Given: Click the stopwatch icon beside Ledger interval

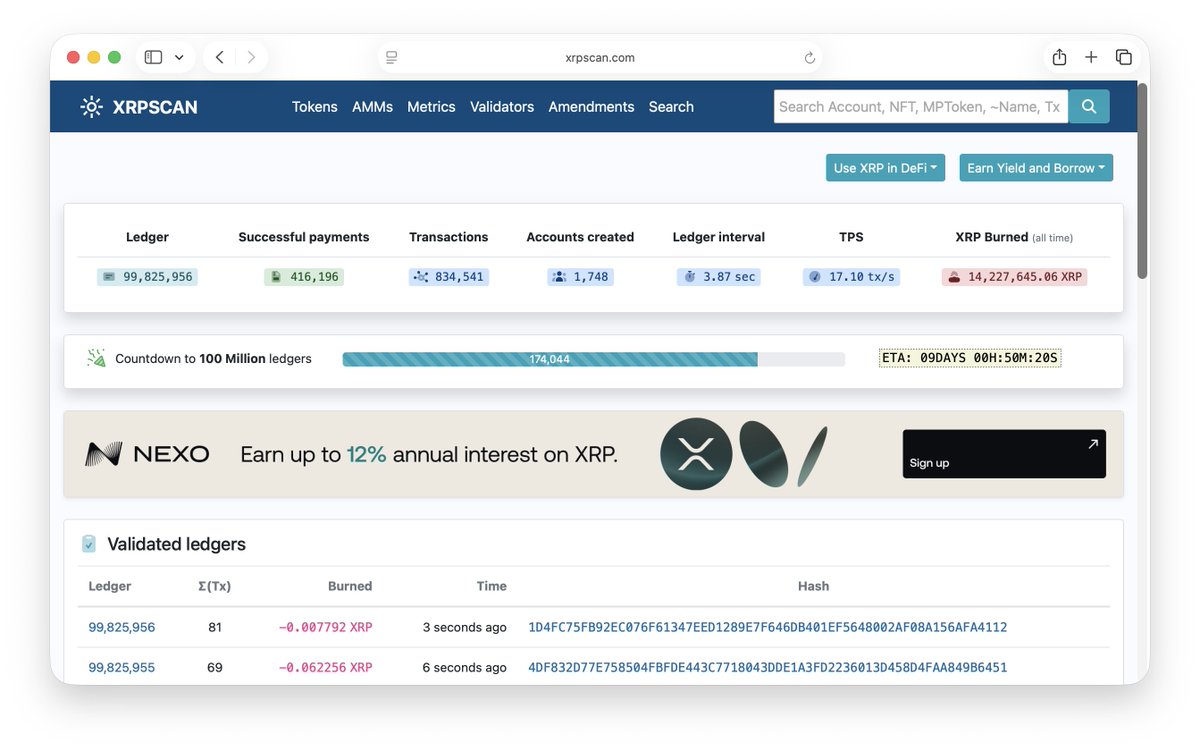Looking at the screenshot, I should point(694,276).
